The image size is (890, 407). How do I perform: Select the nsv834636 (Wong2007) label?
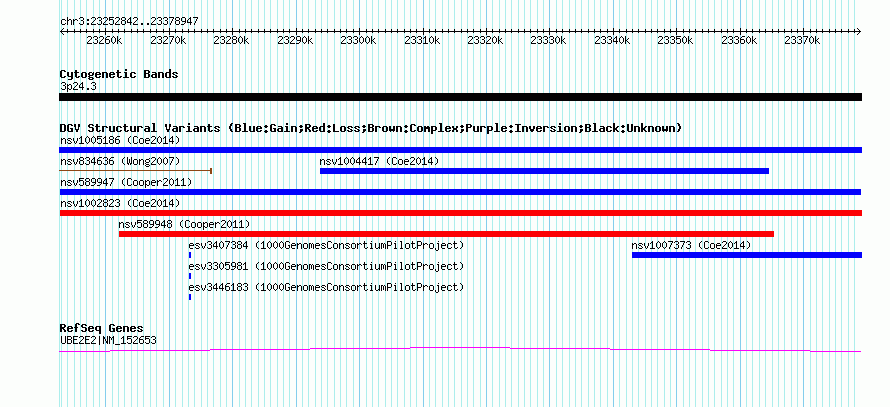120,161
